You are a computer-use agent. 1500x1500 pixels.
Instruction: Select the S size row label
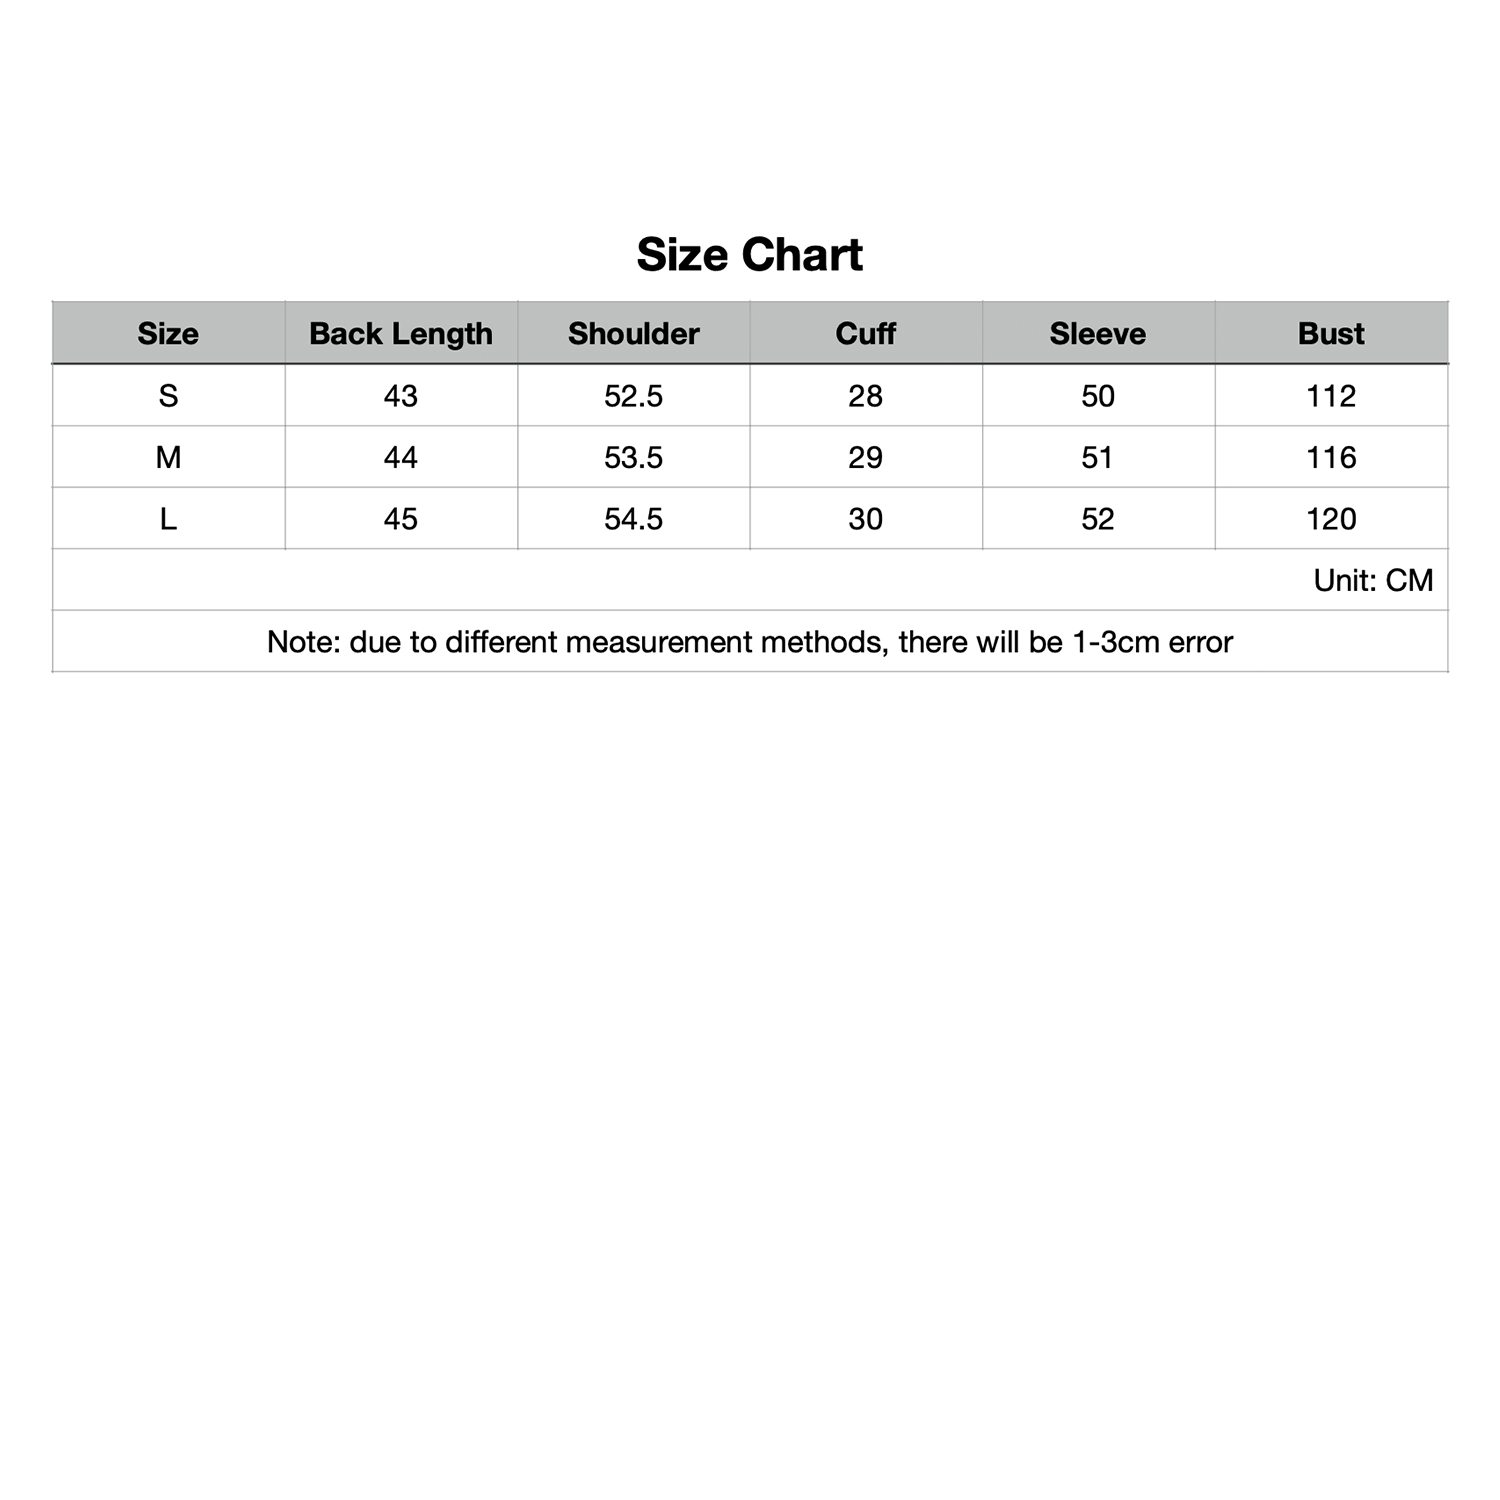168,396
